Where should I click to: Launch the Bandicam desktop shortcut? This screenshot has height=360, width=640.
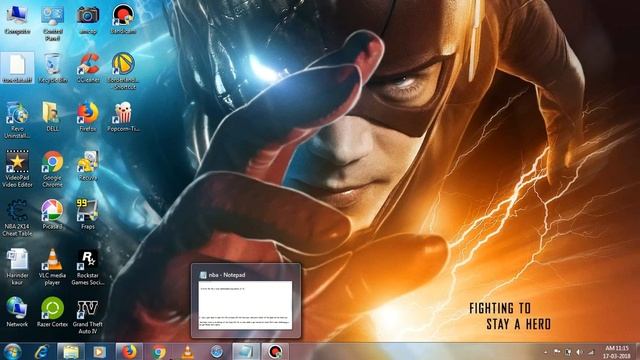coord(123,19)
